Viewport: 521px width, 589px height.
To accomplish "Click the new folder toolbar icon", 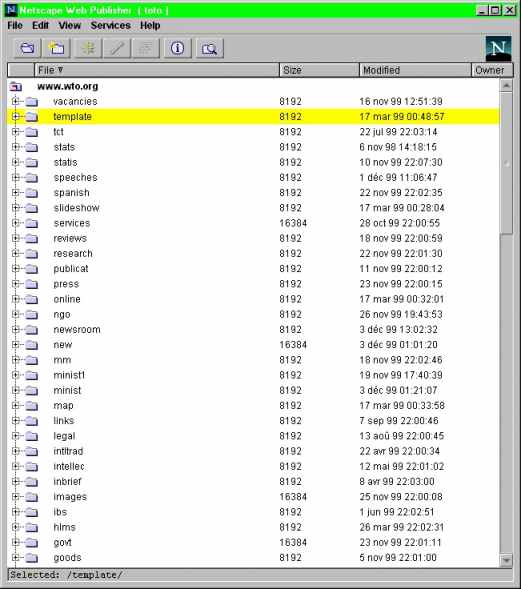I will (x=56, y=48).
